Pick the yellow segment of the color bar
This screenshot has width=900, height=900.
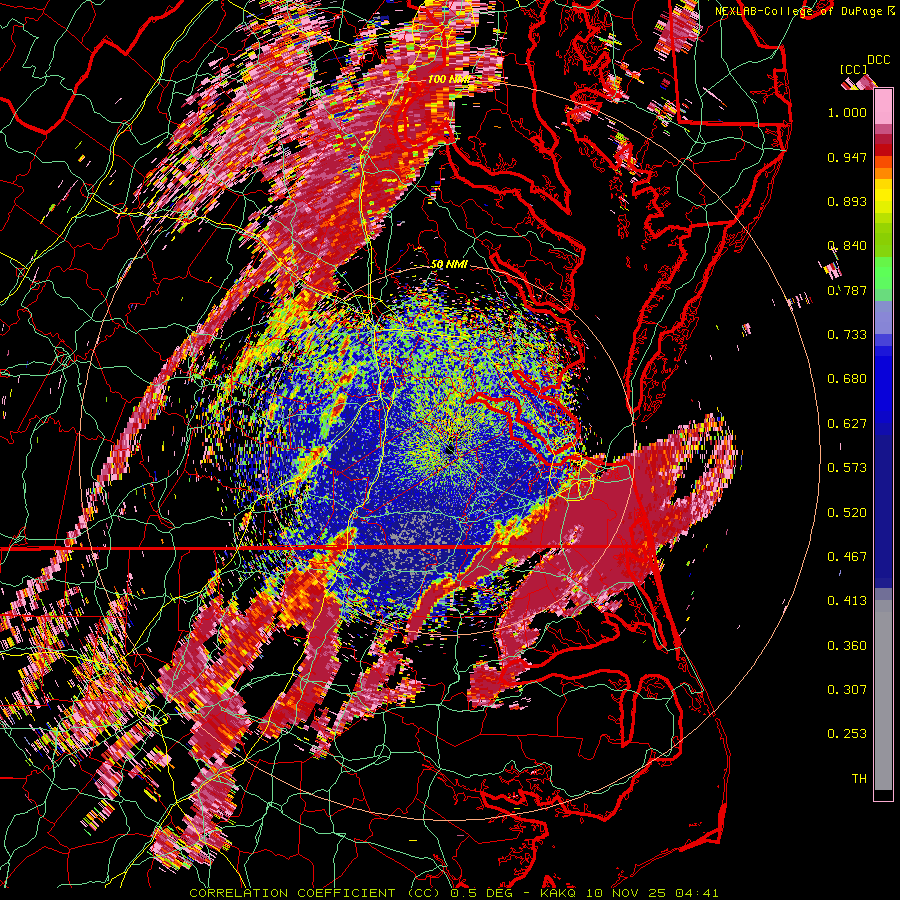[x=883, y=196]
